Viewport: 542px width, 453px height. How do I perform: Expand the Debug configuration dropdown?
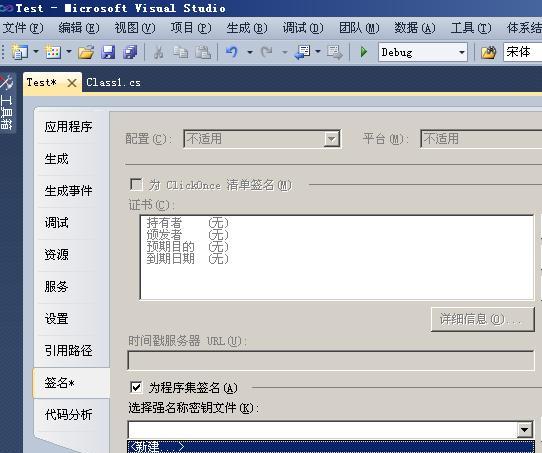pyautogui.click(x=461, y=53)
